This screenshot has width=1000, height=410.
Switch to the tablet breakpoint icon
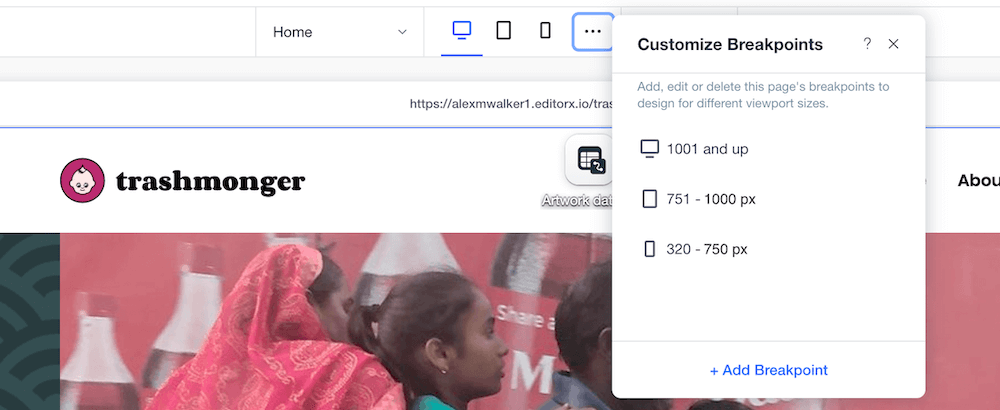pyautogui.click(x=503, y=30)
